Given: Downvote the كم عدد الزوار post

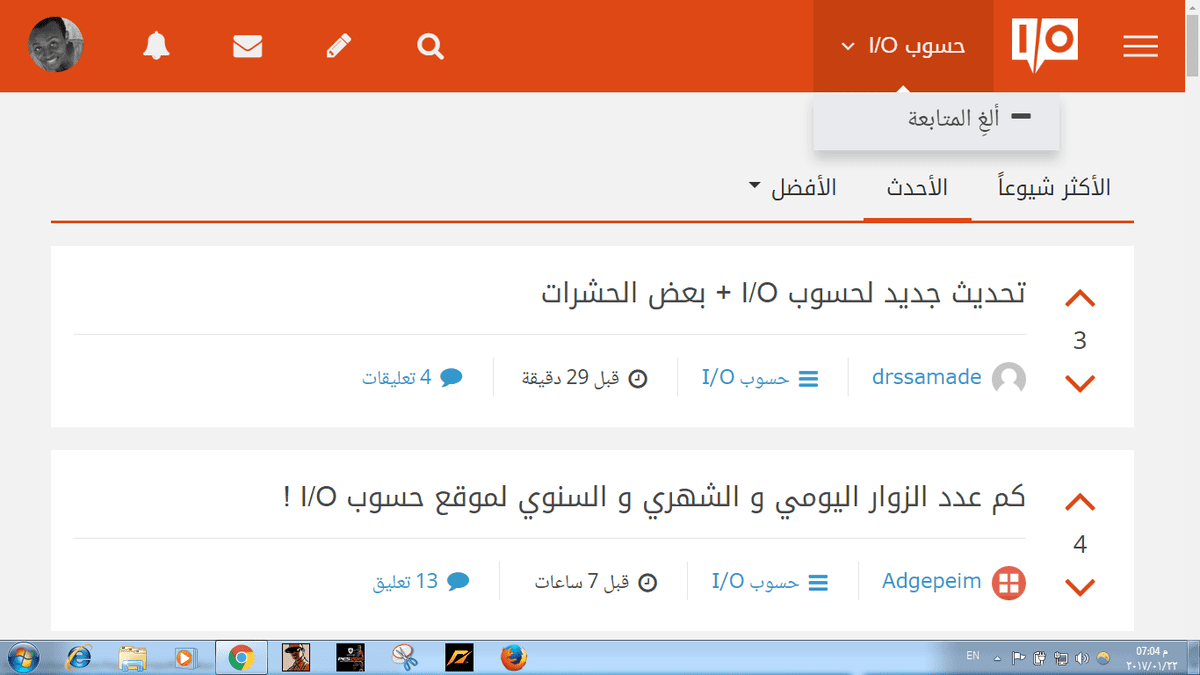Looking at the screenshot, I should (1080, 587).
